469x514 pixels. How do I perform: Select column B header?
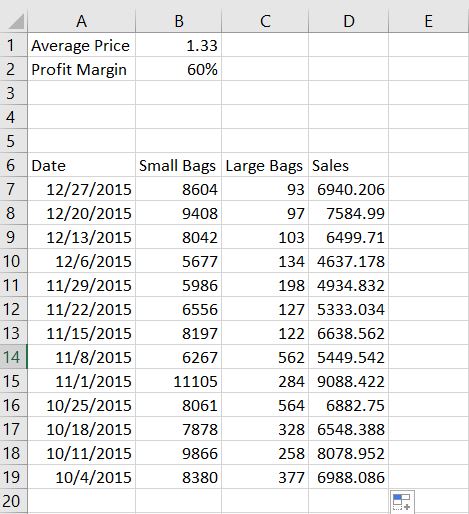coord(179,21)
